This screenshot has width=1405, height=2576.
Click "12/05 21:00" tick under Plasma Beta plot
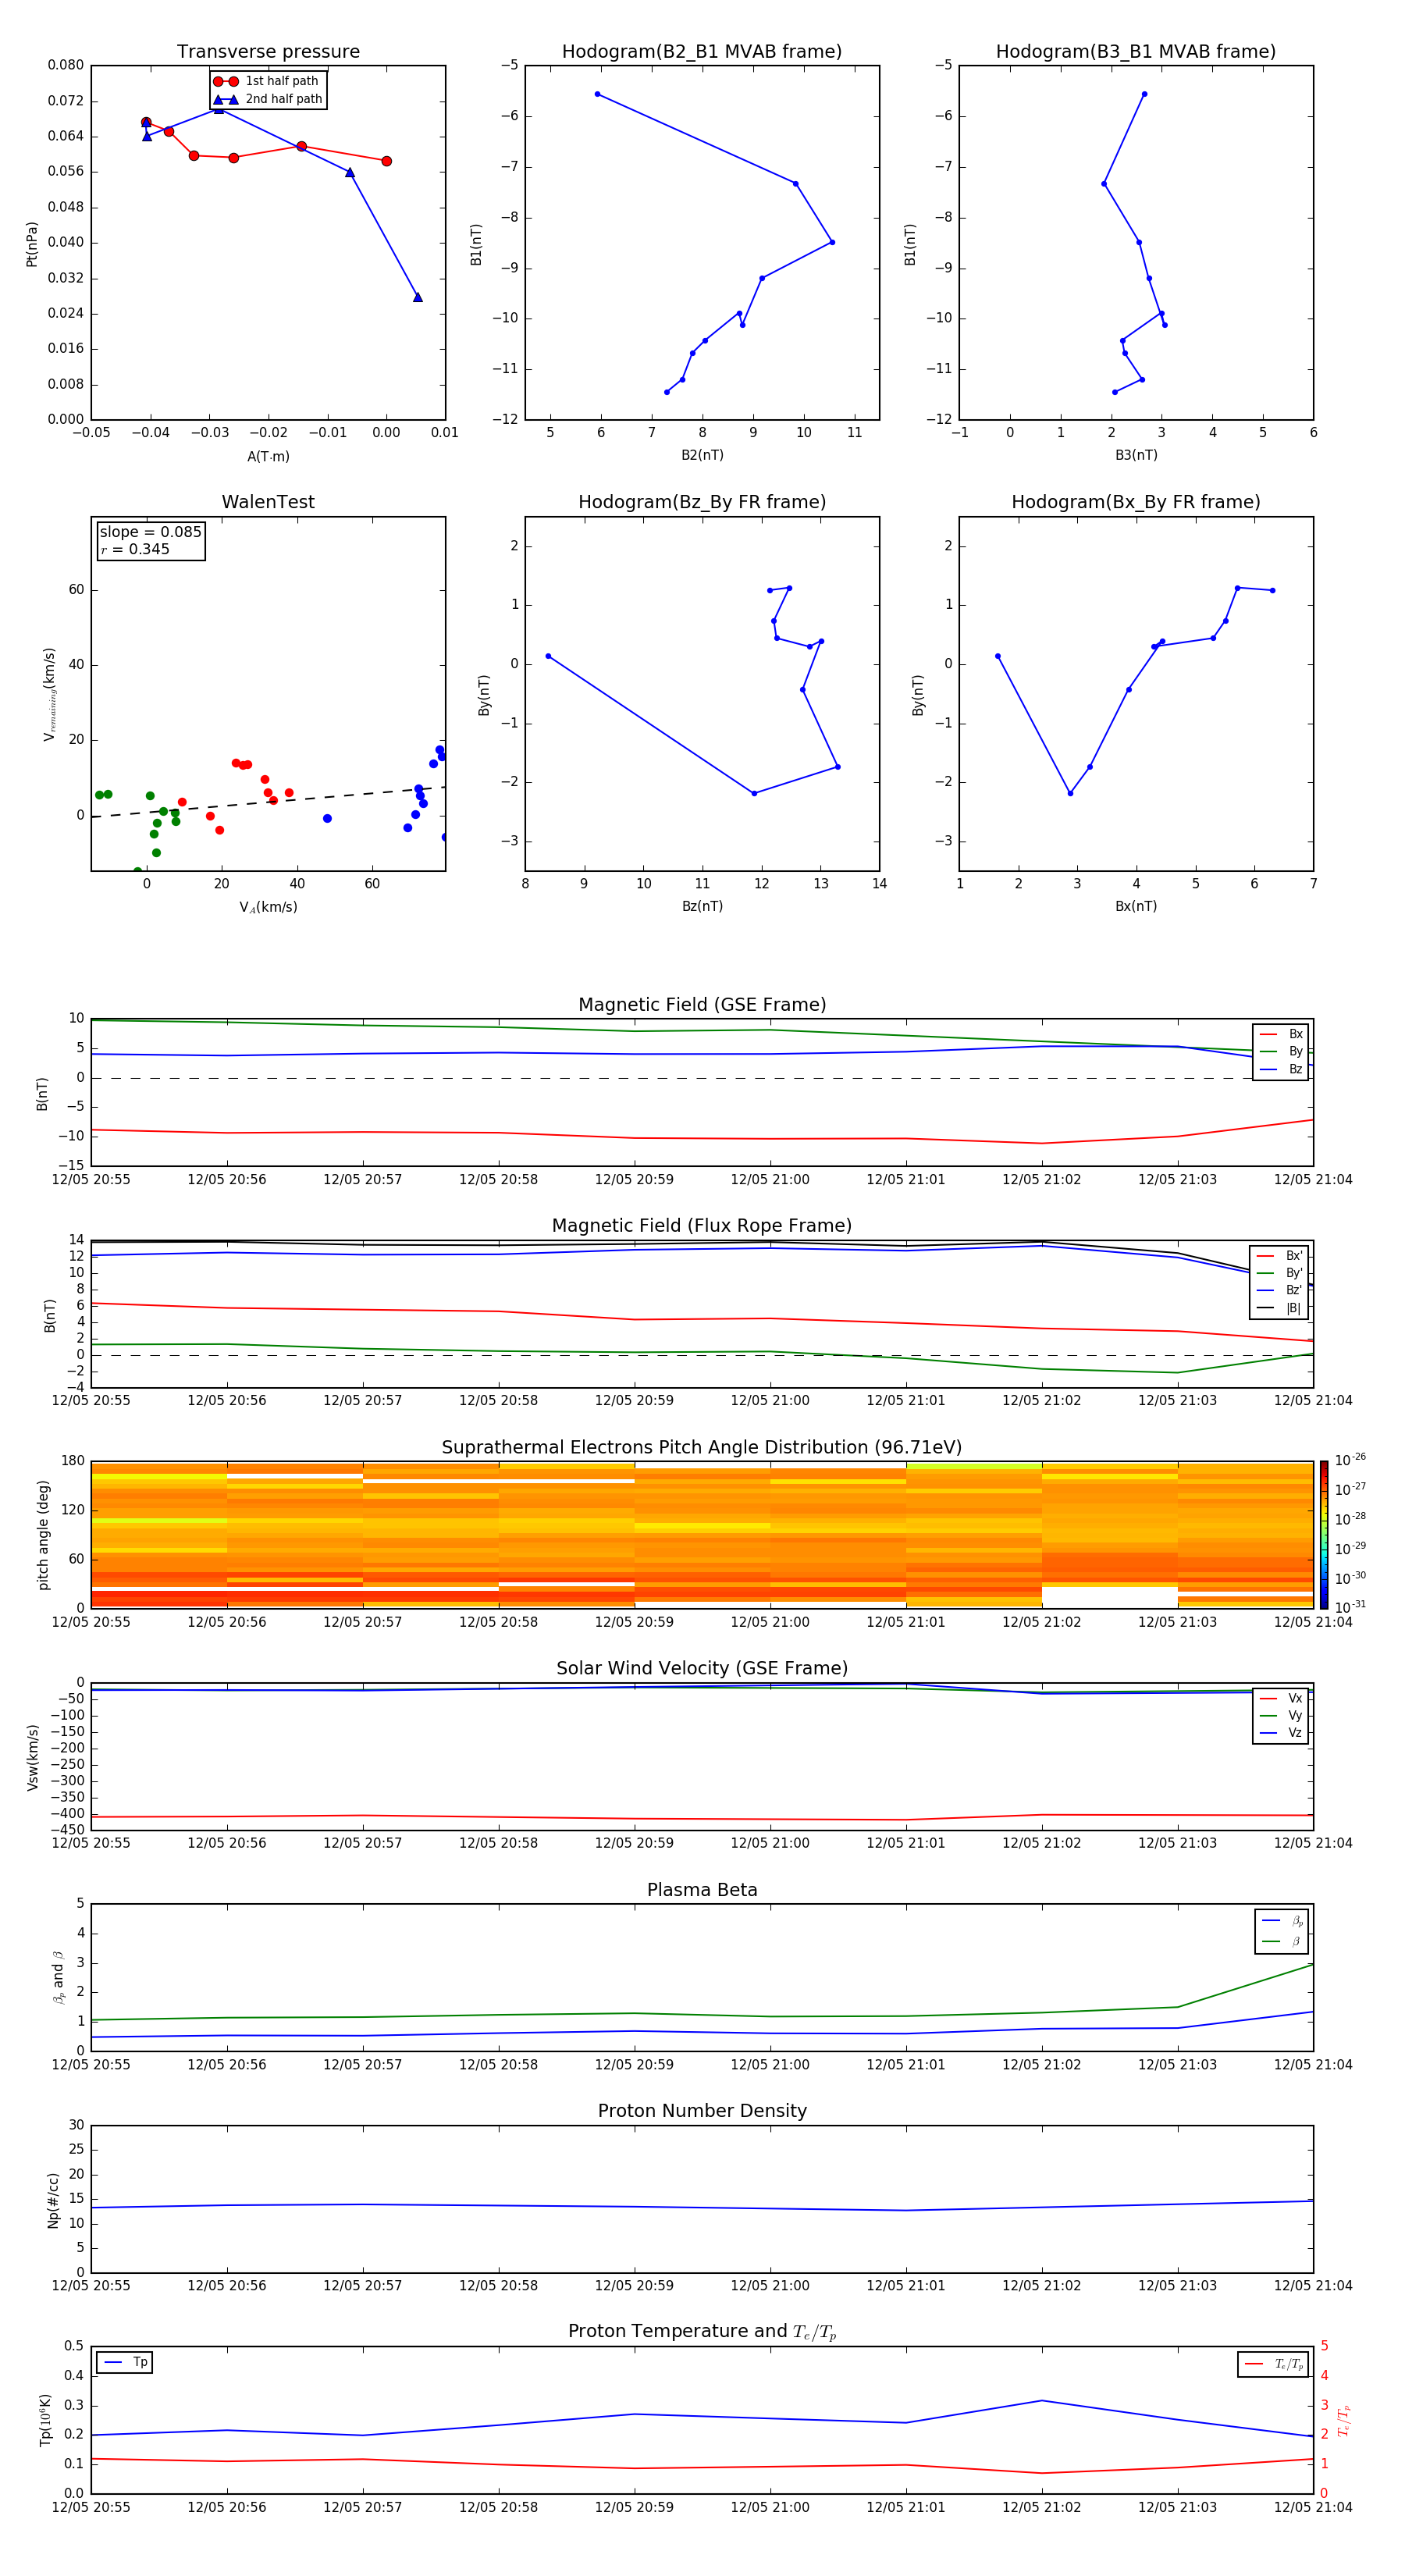(770, 2065)
